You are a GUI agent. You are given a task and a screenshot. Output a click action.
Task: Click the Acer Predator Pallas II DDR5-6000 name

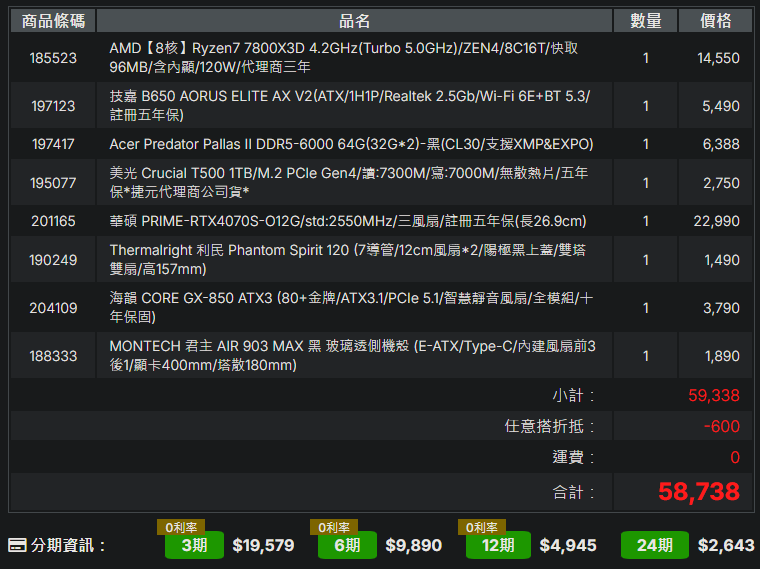[351, 144]
